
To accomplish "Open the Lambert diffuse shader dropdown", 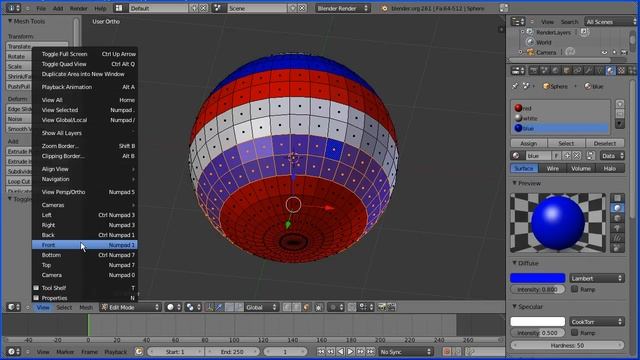I will coord(597,278).
